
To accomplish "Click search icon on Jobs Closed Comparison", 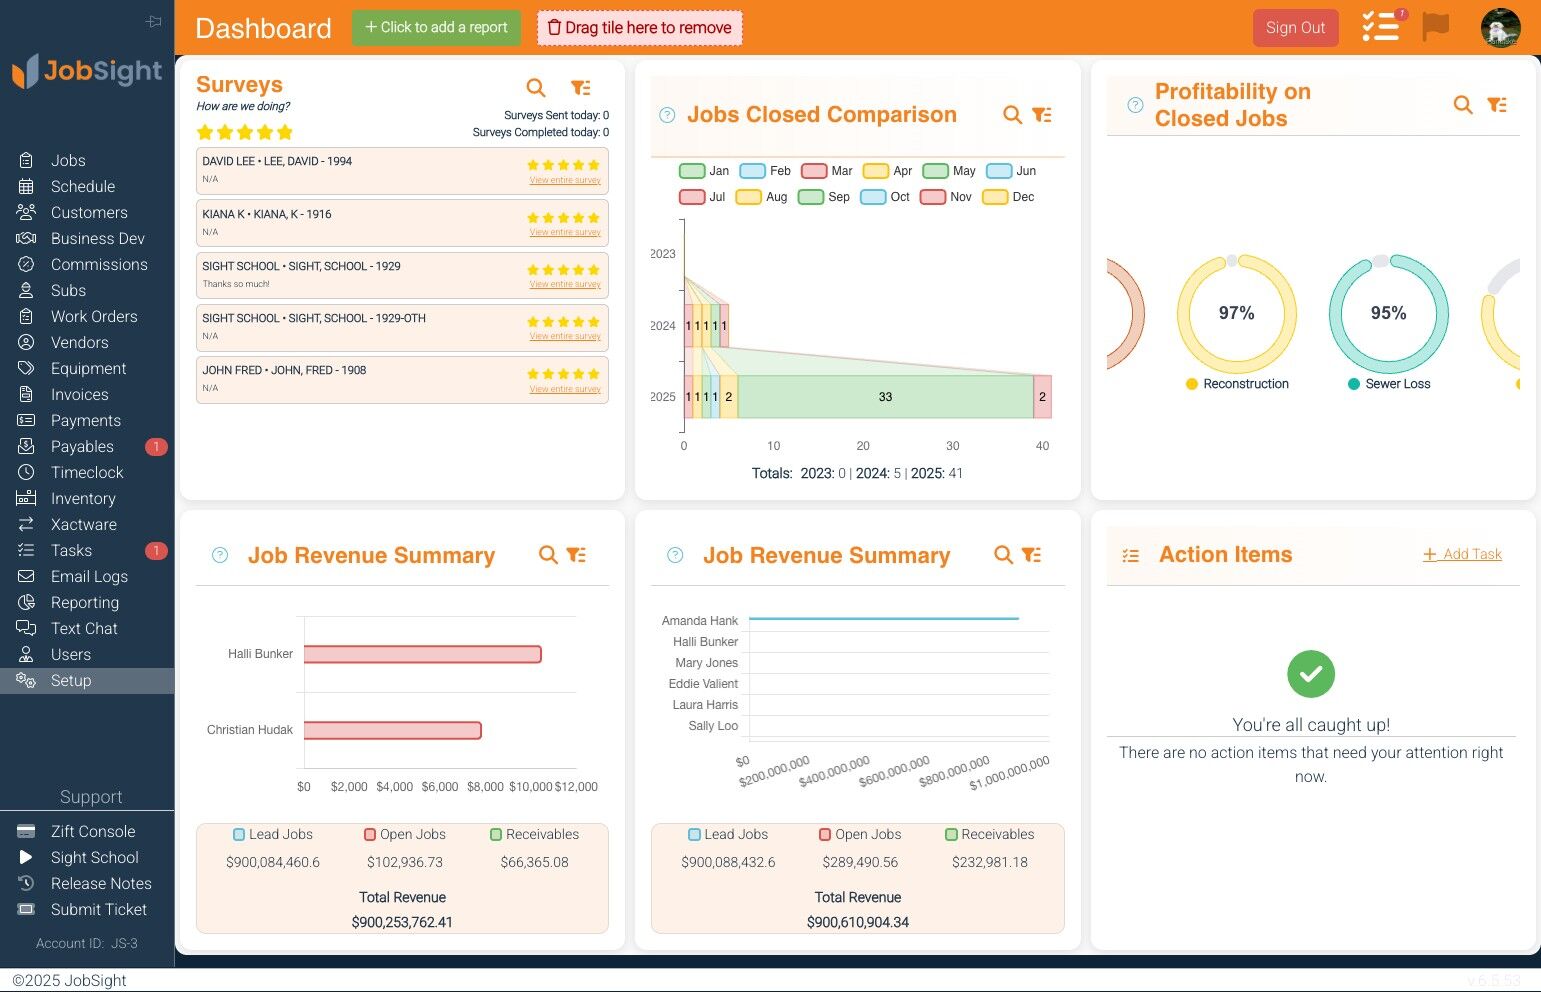I will coord(1012,115).
